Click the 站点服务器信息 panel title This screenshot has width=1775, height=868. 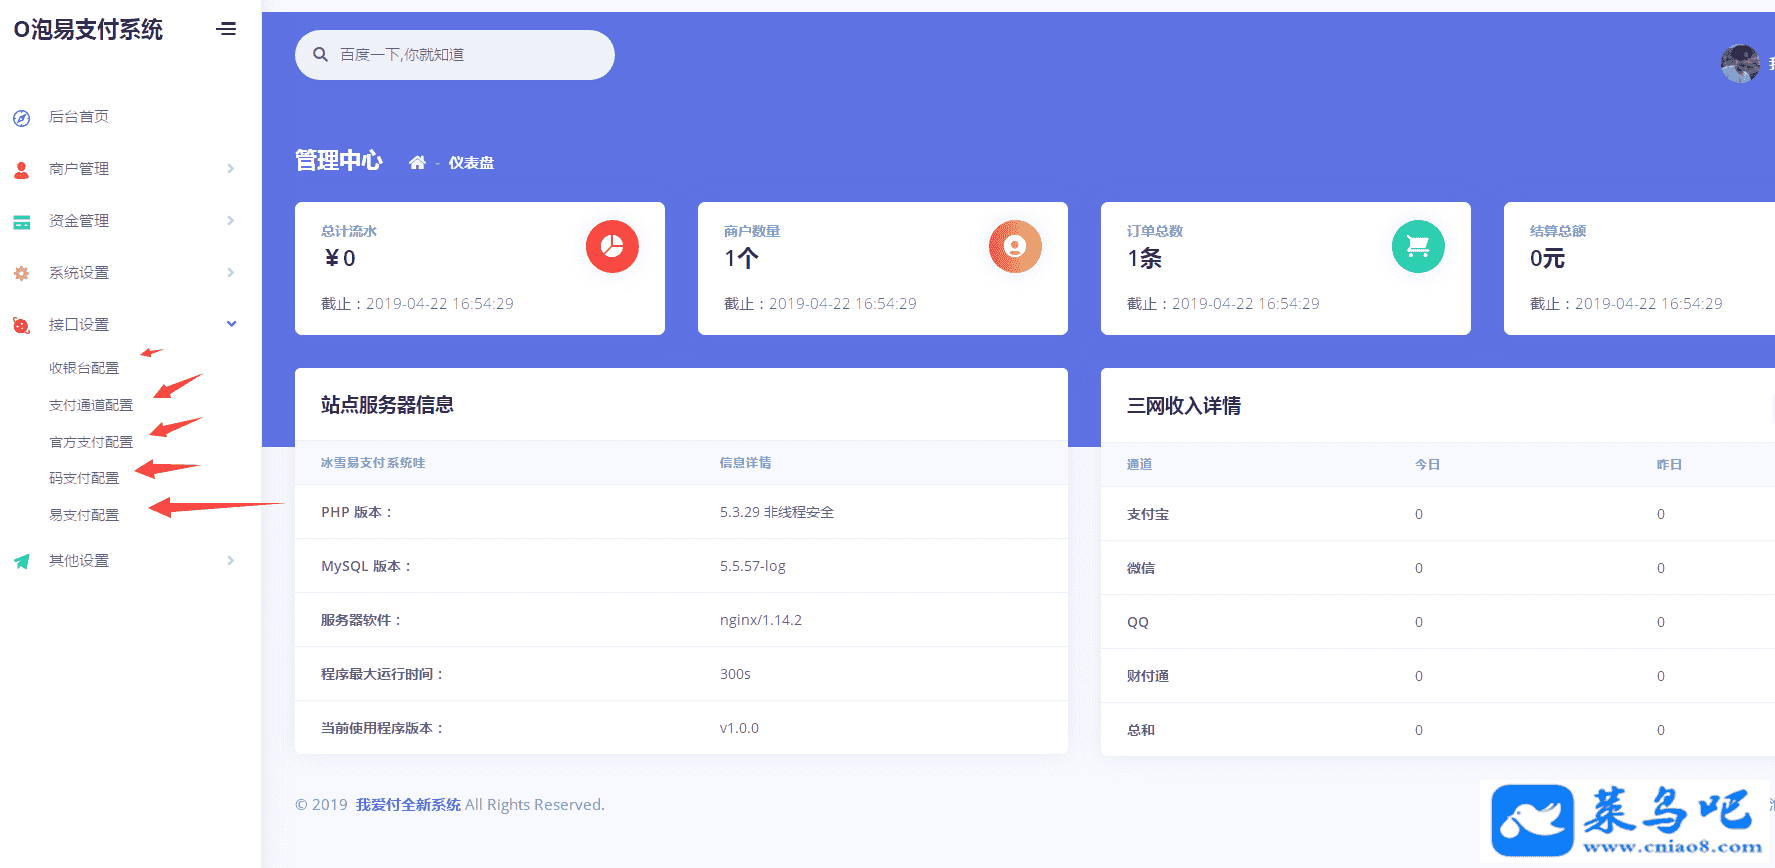tap(387, 405)
